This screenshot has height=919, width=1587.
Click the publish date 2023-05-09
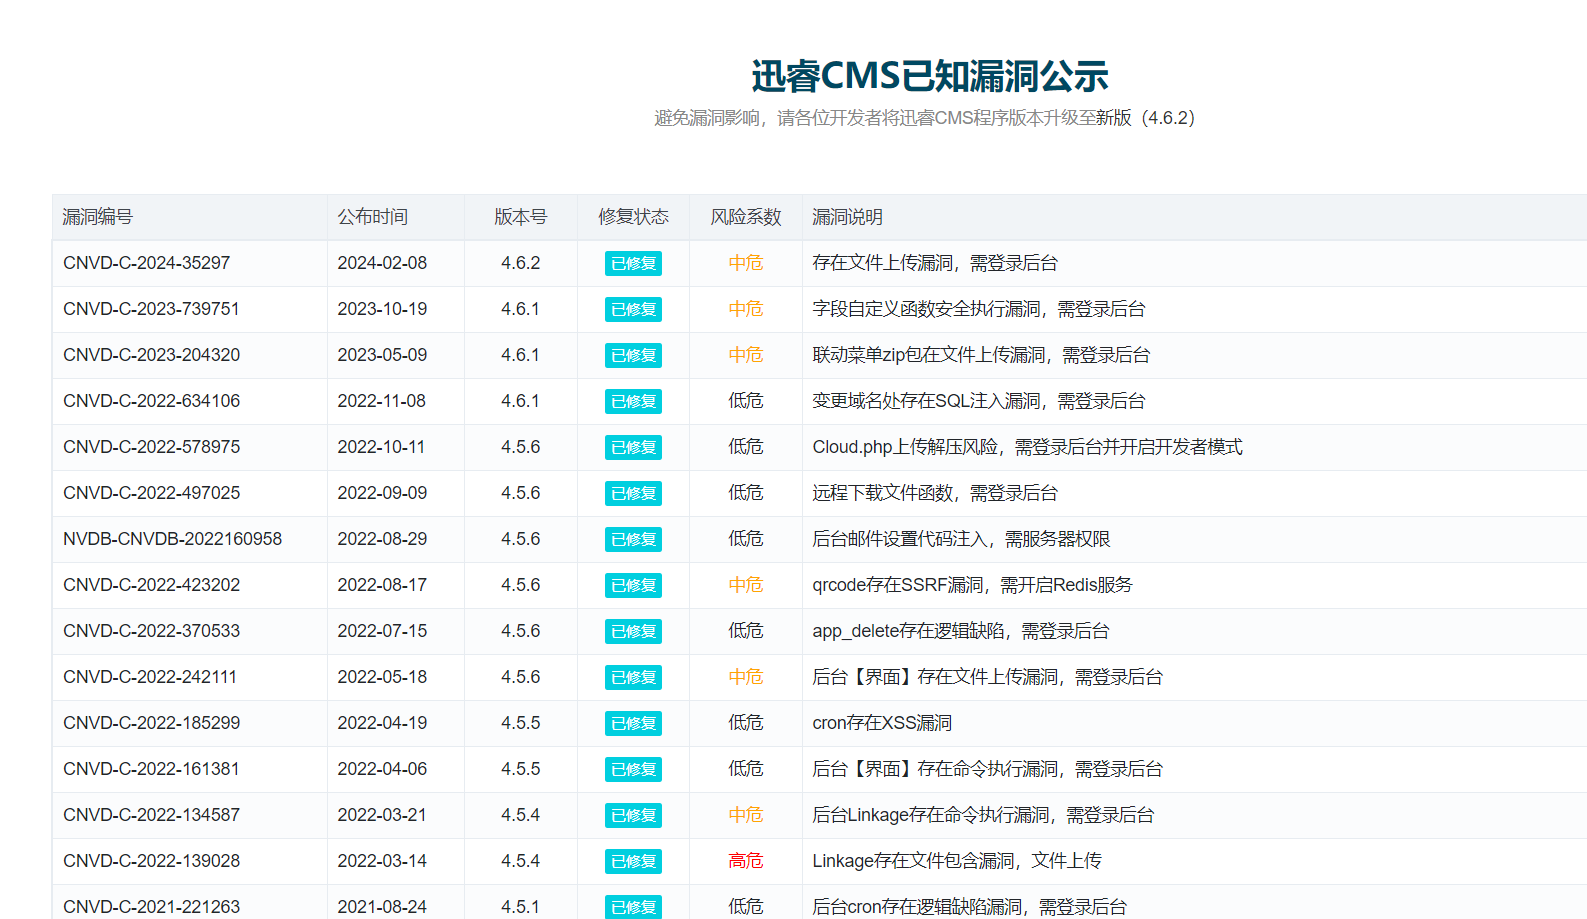pyautogui.click(x=382, y=355)
